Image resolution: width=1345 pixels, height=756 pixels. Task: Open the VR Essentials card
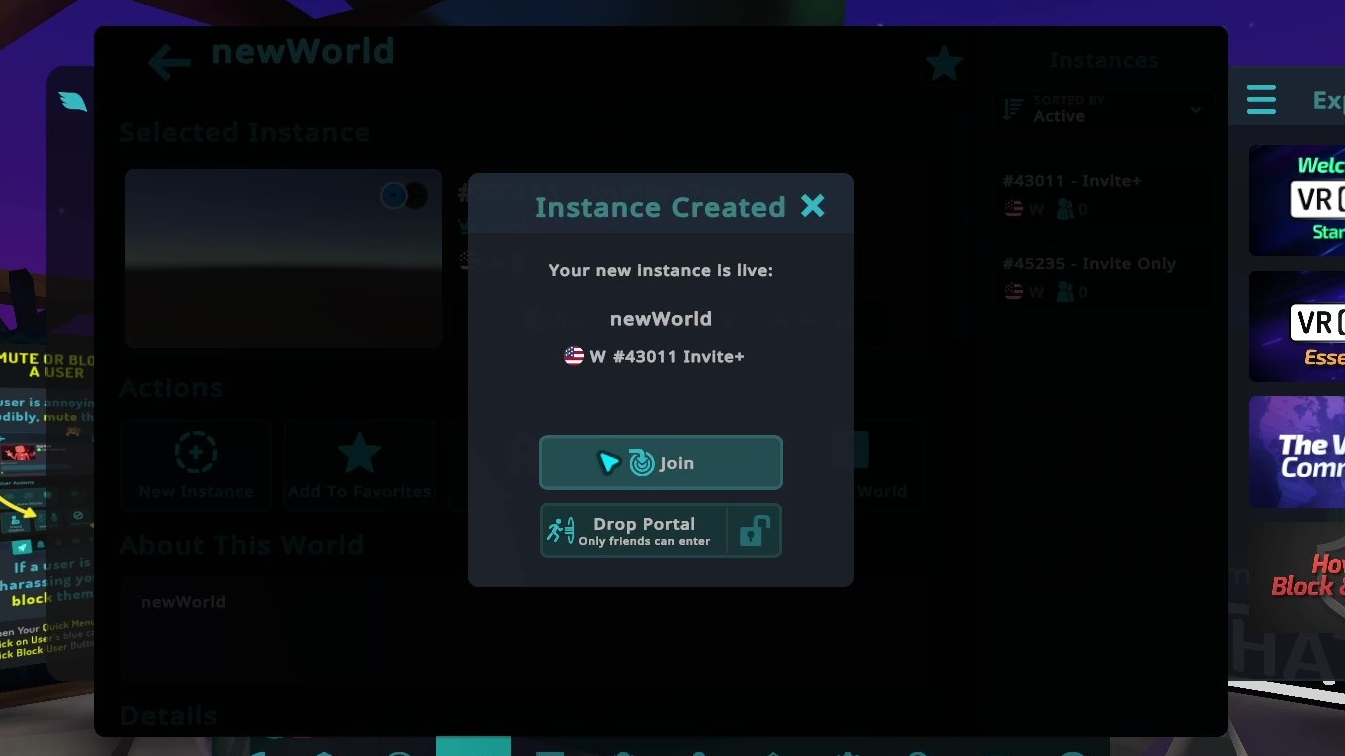click(x=1297, y=326)
